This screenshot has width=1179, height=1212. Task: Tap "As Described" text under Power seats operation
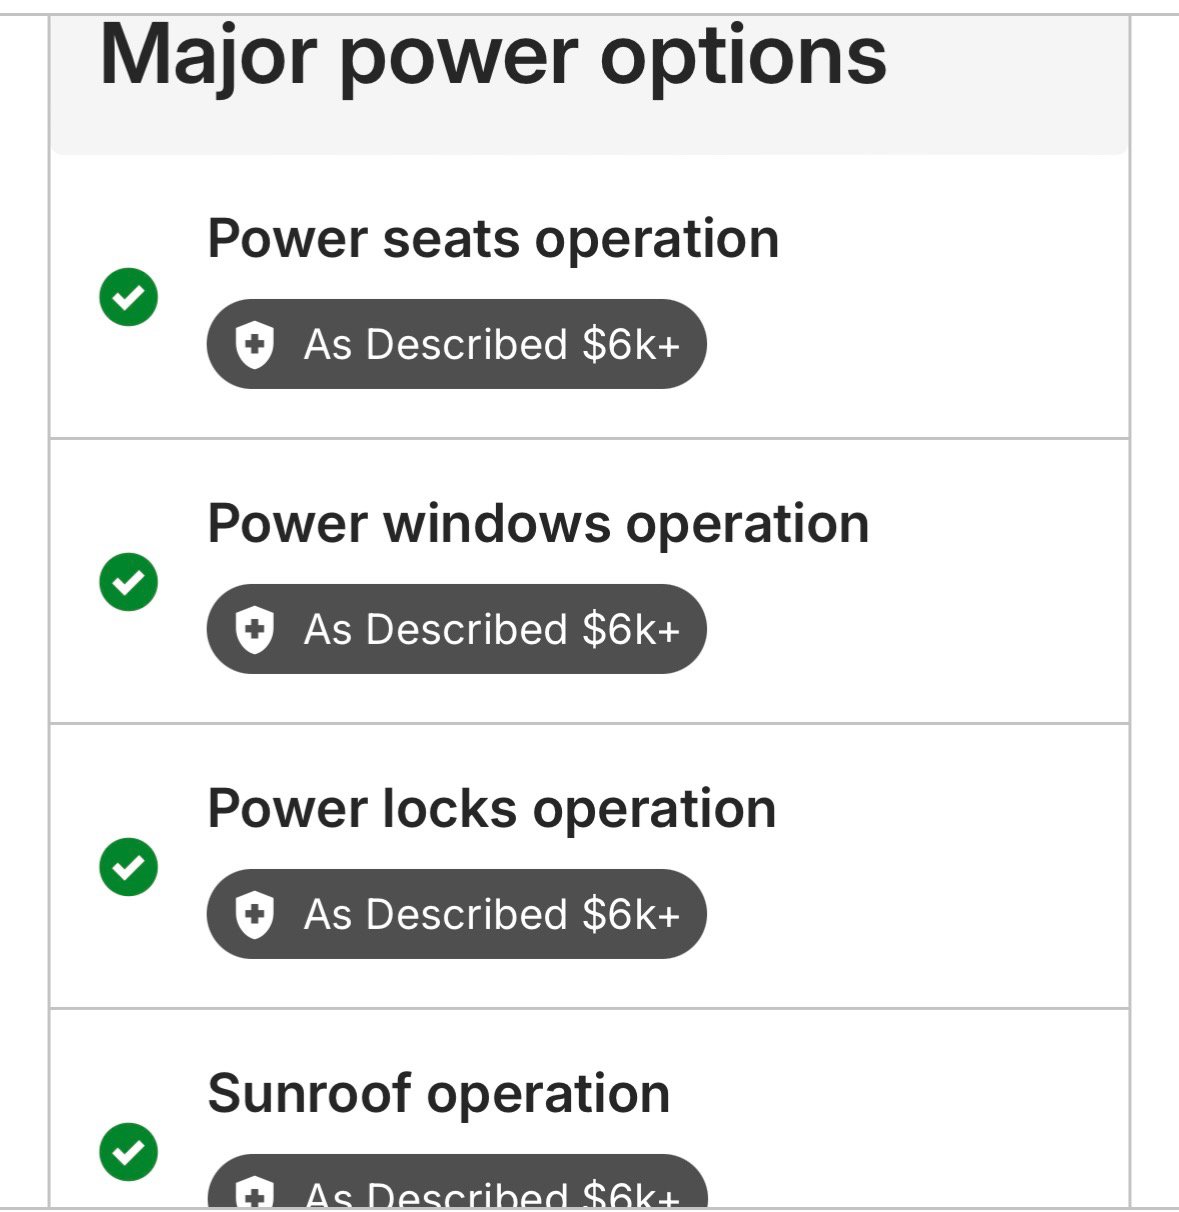pos(436,345)
